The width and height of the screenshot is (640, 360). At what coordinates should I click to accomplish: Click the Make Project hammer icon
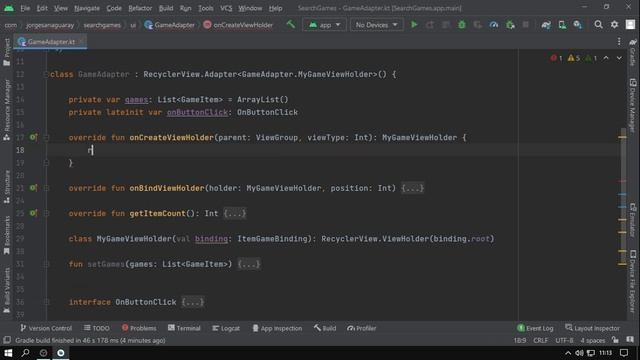(291, 24)
